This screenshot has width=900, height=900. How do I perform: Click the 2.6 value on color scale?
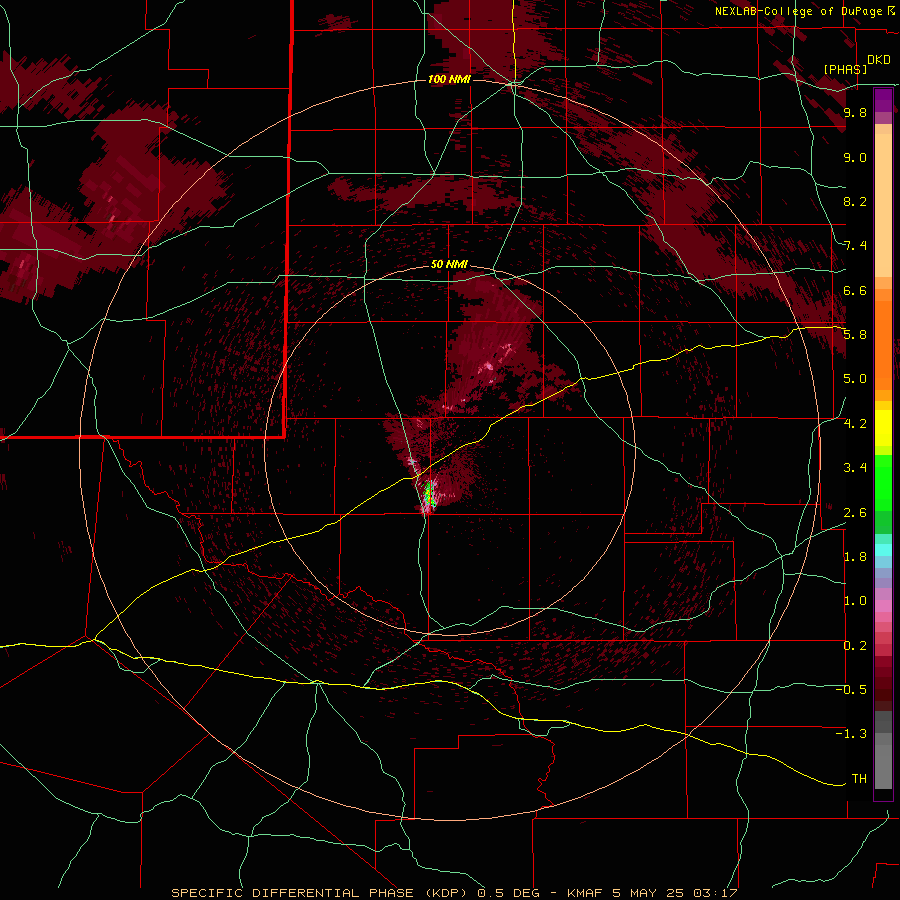pyautogui.click(x=855, y=513)
